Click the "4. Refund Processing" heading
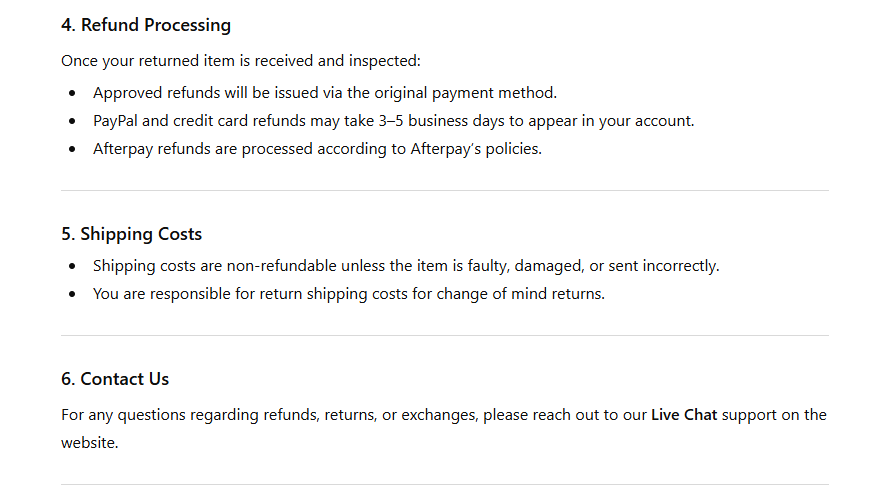The width and height of the screenshot is (888, 497). pos(146,25)
